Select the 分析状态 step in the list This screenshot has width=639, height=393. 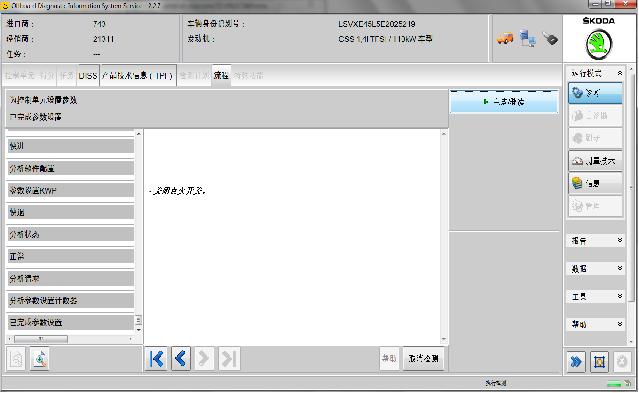71,234
